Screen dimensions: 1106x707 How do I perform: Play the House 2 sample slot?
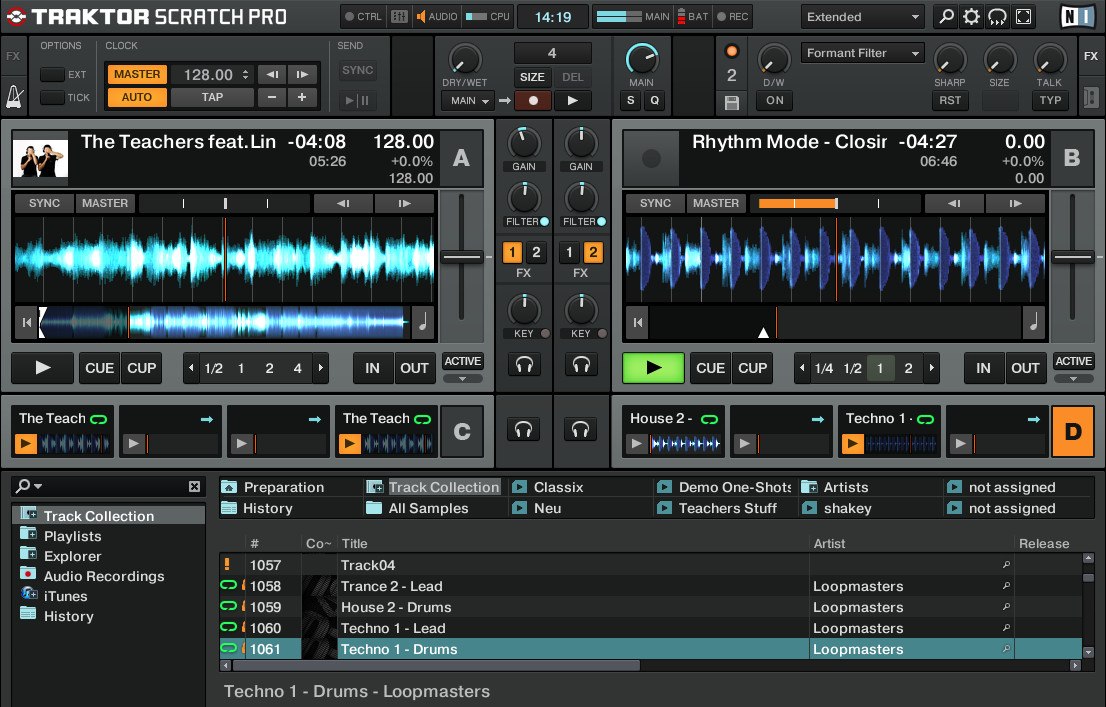tap(637, 444)
